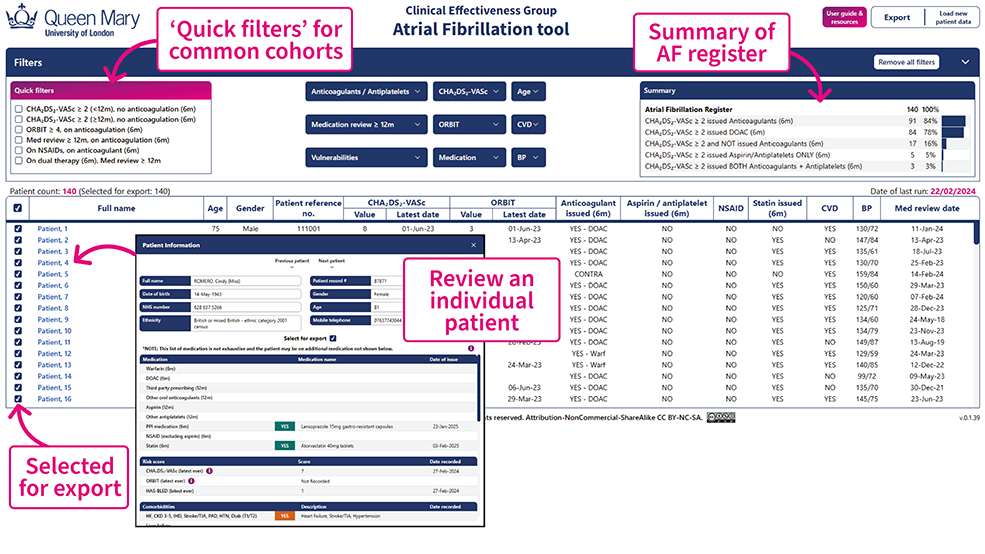985x554 pixels.
Task: Tick the On NSAIDs, on anticoagulant filter
Action: (x=19, y=150)
